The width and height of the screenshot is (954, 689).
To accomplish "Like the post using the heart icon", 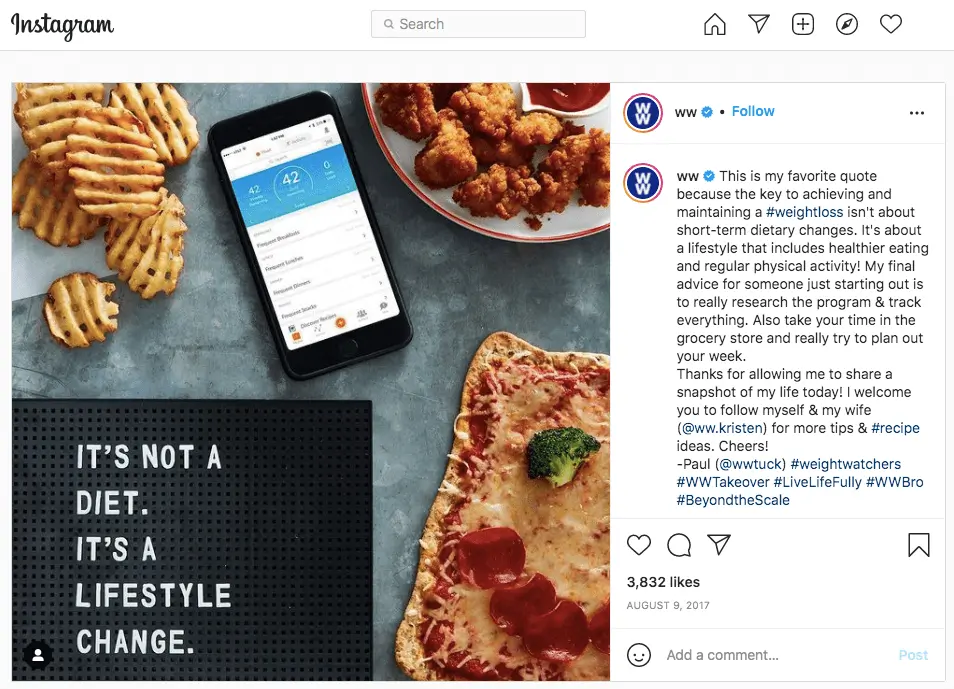I will click(x=639, y=545).
